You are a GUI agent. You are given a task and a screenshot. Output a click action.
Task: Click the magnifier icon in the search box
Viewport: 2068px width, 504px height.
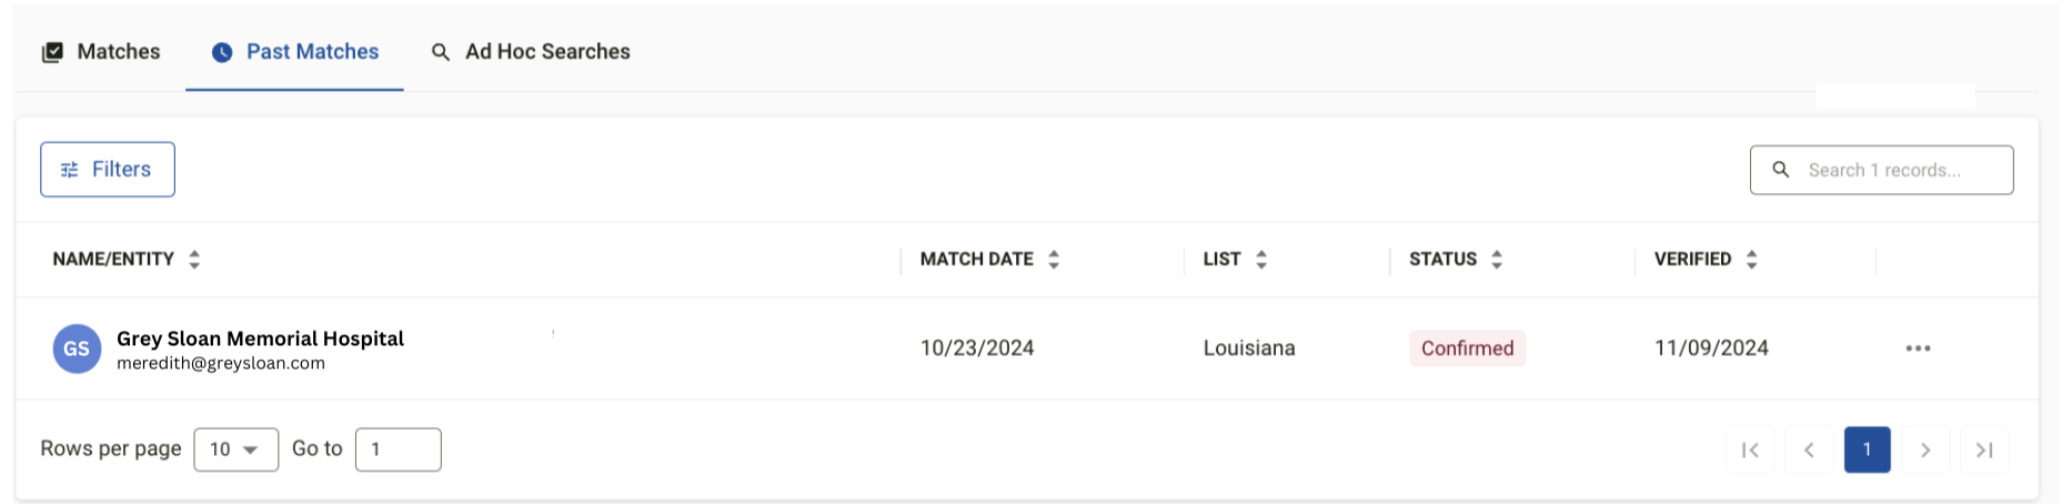[1781, 170]
